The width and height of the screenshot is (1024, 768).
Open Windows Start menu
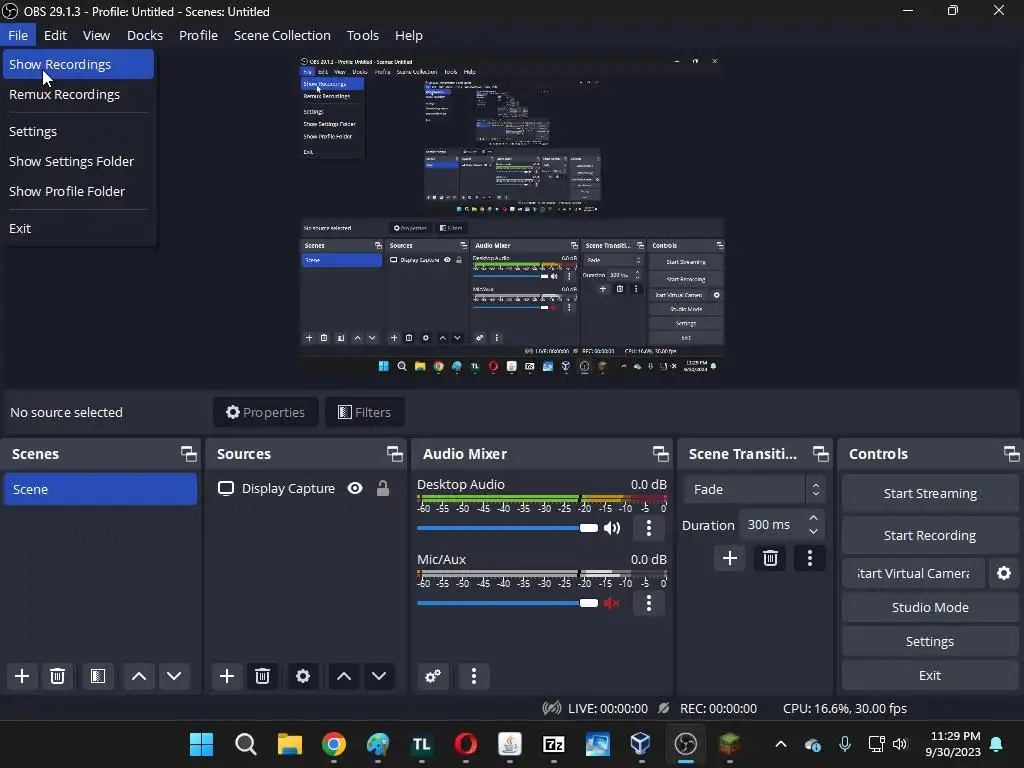(201, 744)
